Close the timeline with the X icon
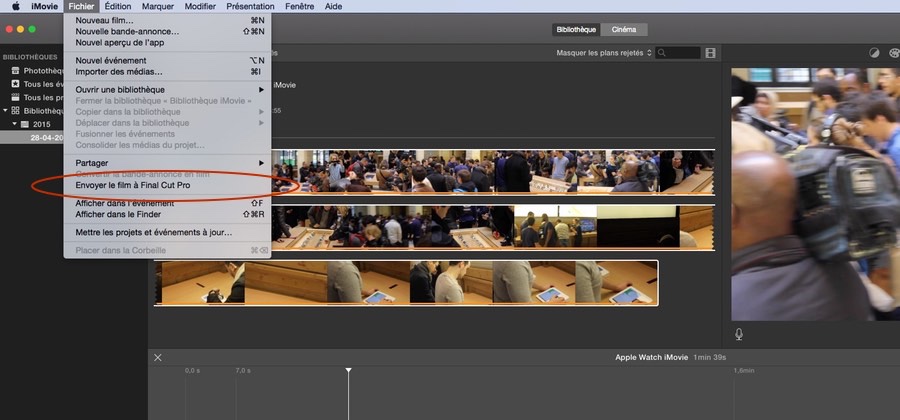This screenshot has width=900, height=420. click(158, 357)
